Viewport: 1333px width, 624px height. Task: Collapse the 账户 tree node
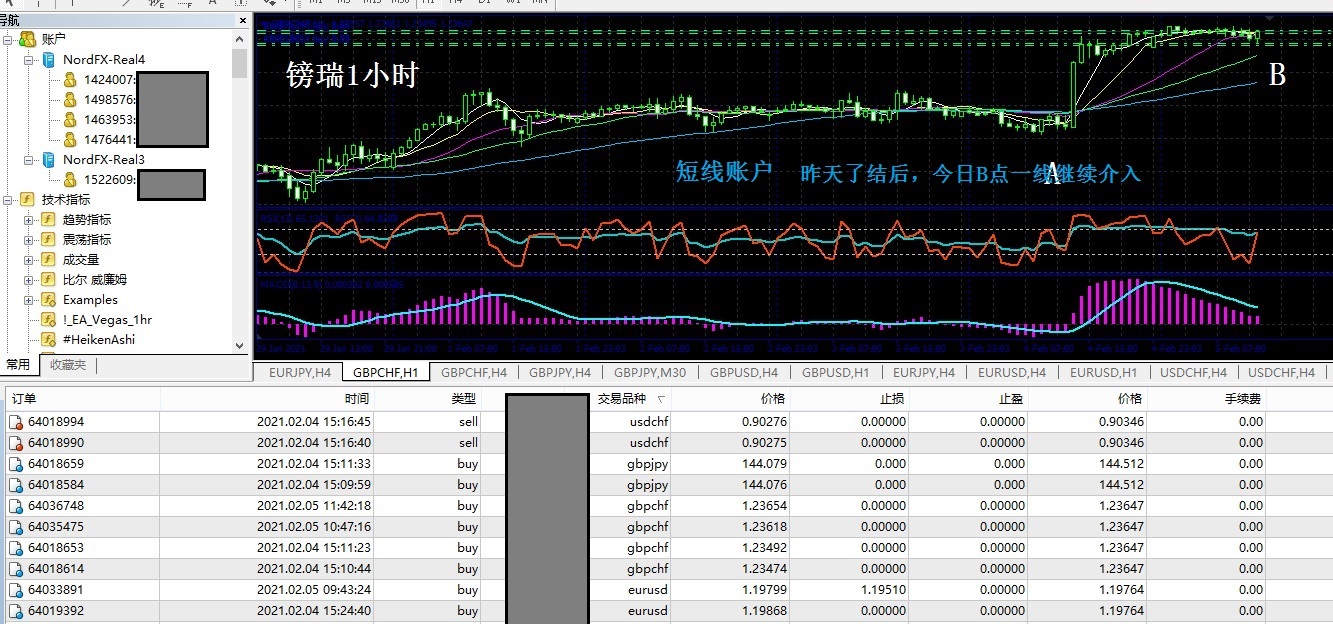[8, 39]
